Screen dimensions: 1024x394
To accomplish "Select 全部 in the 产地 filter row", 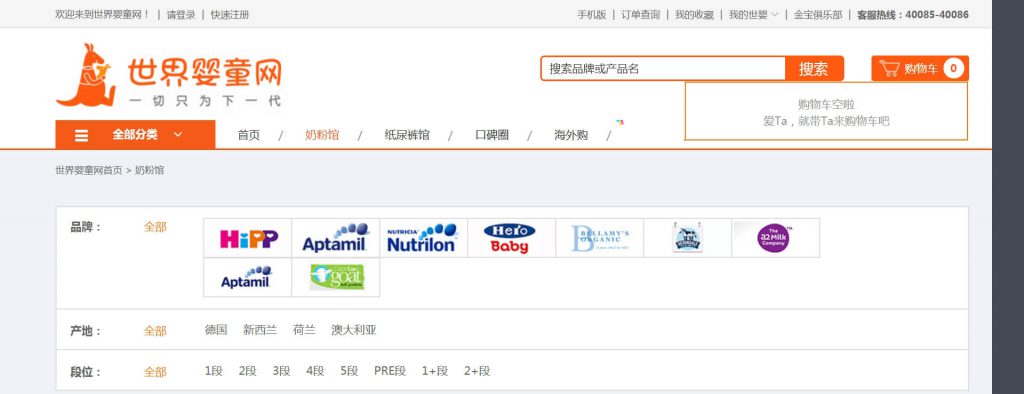I will click(x=155, y=331).
